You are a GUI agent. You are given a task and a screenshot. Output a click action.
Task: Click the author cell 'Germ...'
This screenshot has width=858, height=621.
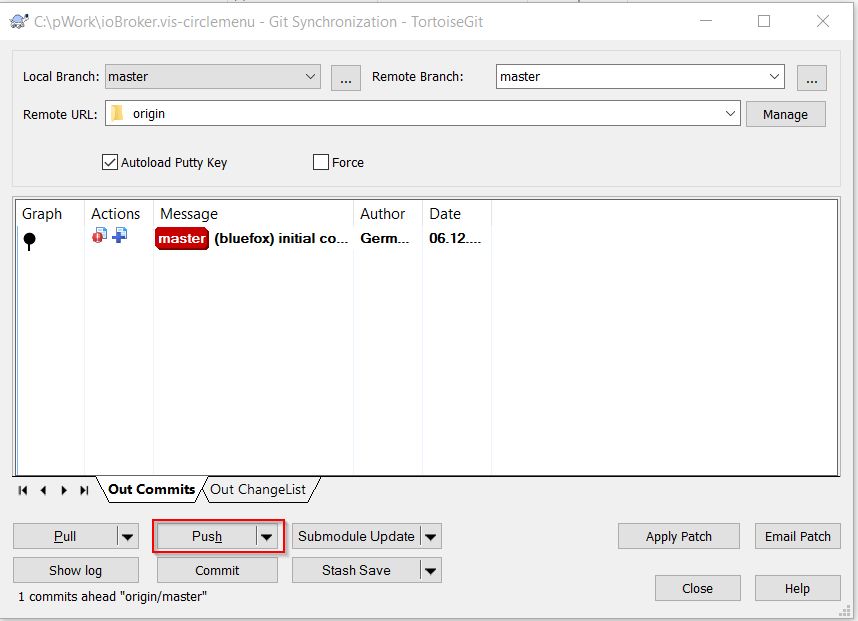(x=385, y=239)
